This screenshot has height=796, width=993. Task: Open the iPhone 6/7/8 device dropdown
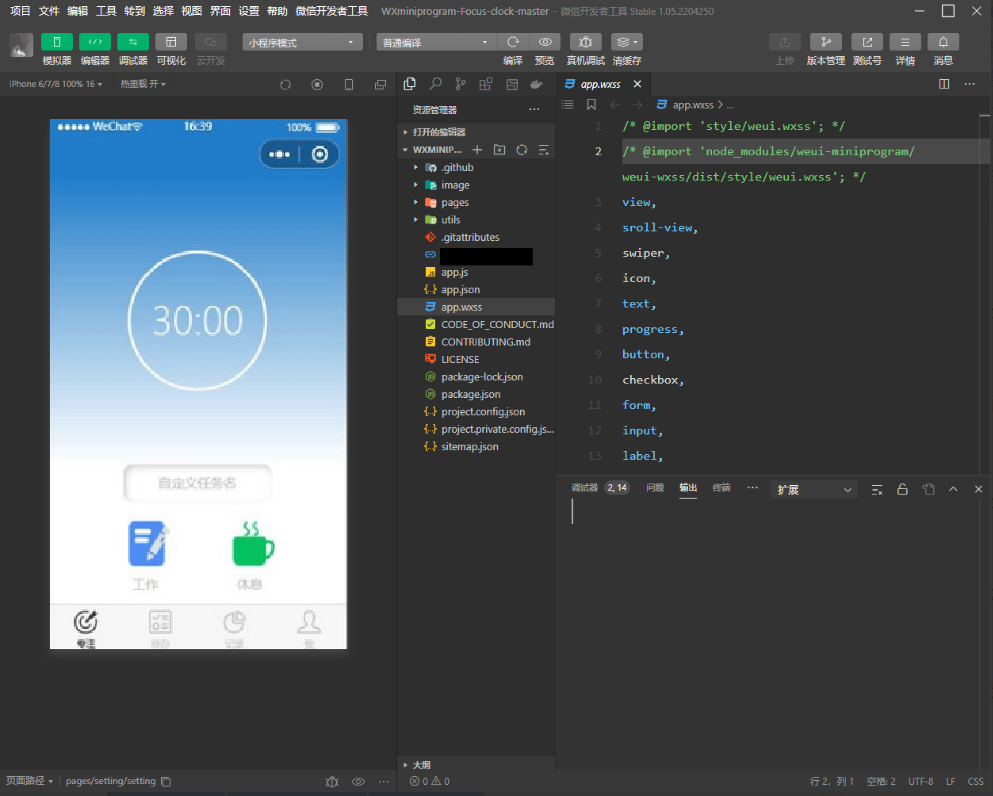click(56, 84)
